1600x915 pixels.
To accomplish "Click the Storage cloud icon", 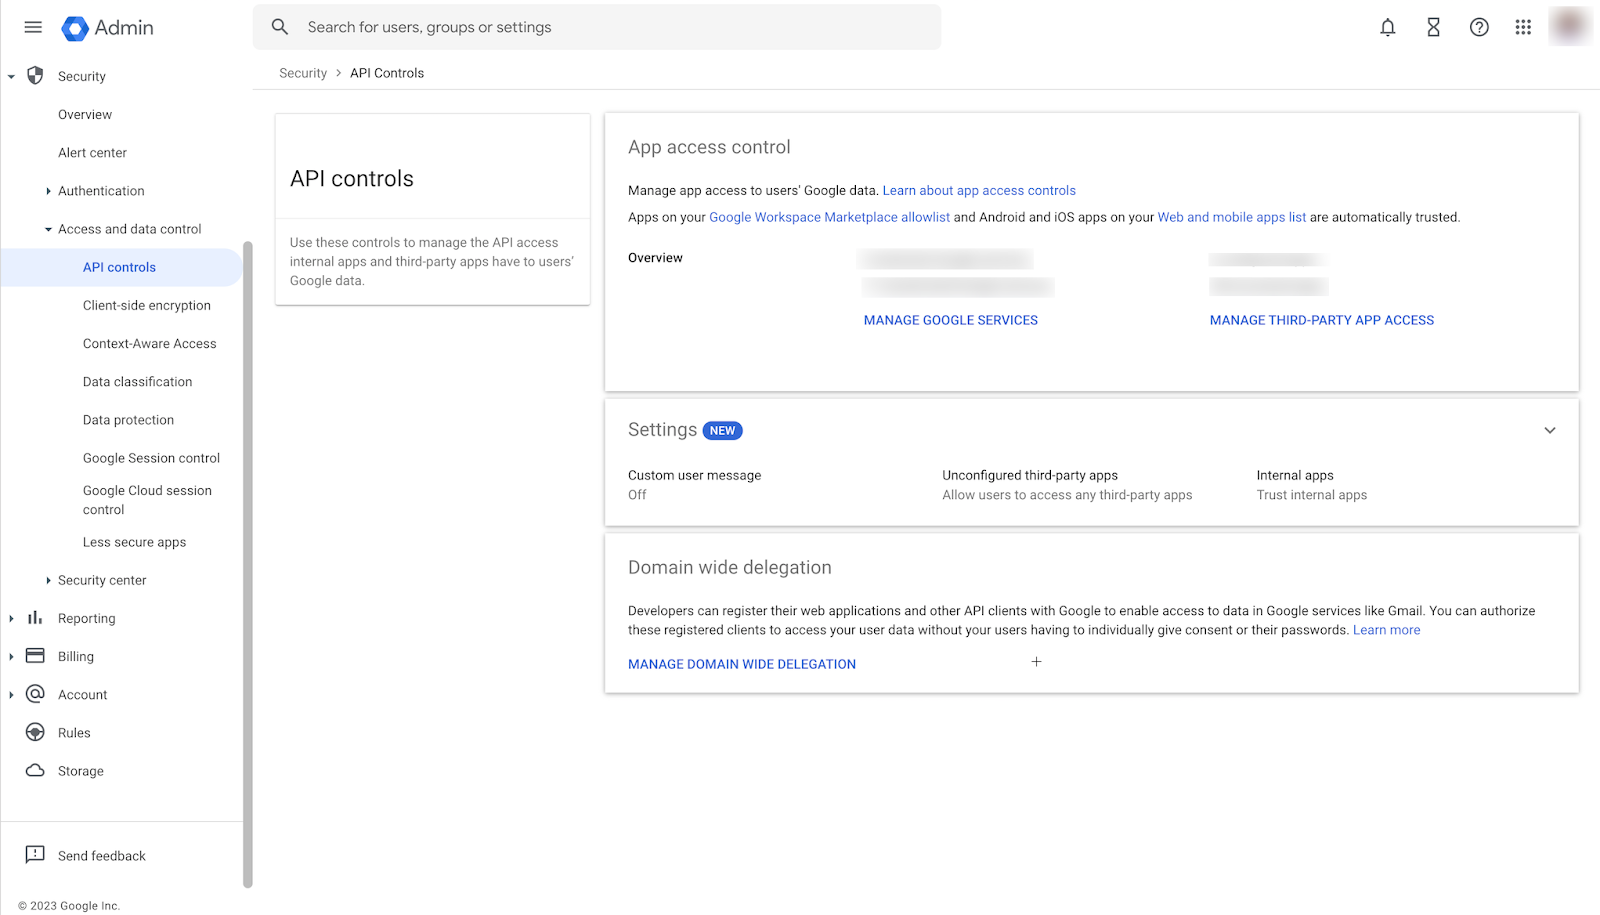I will pos(35,770).
